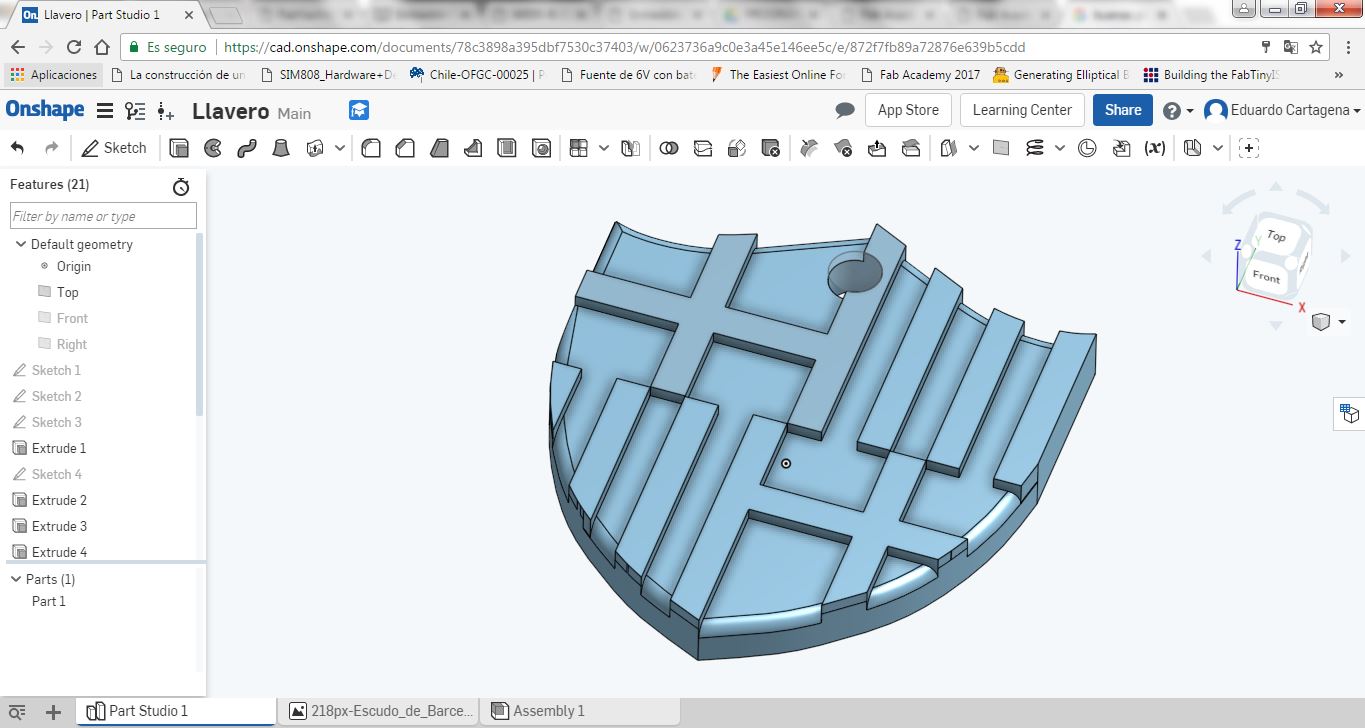Select the Helix tool
Viewport: 1365px width, 728px height.
coord(1035,148)
